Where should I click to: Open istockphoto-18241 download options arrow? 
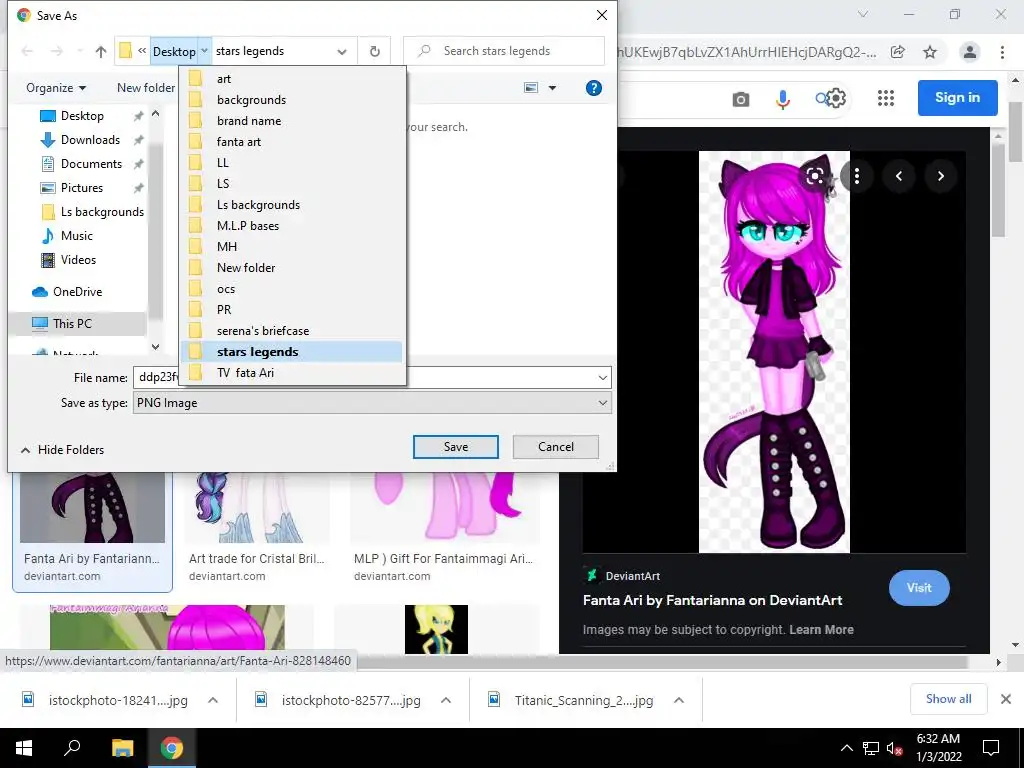(x=213, y=700)
